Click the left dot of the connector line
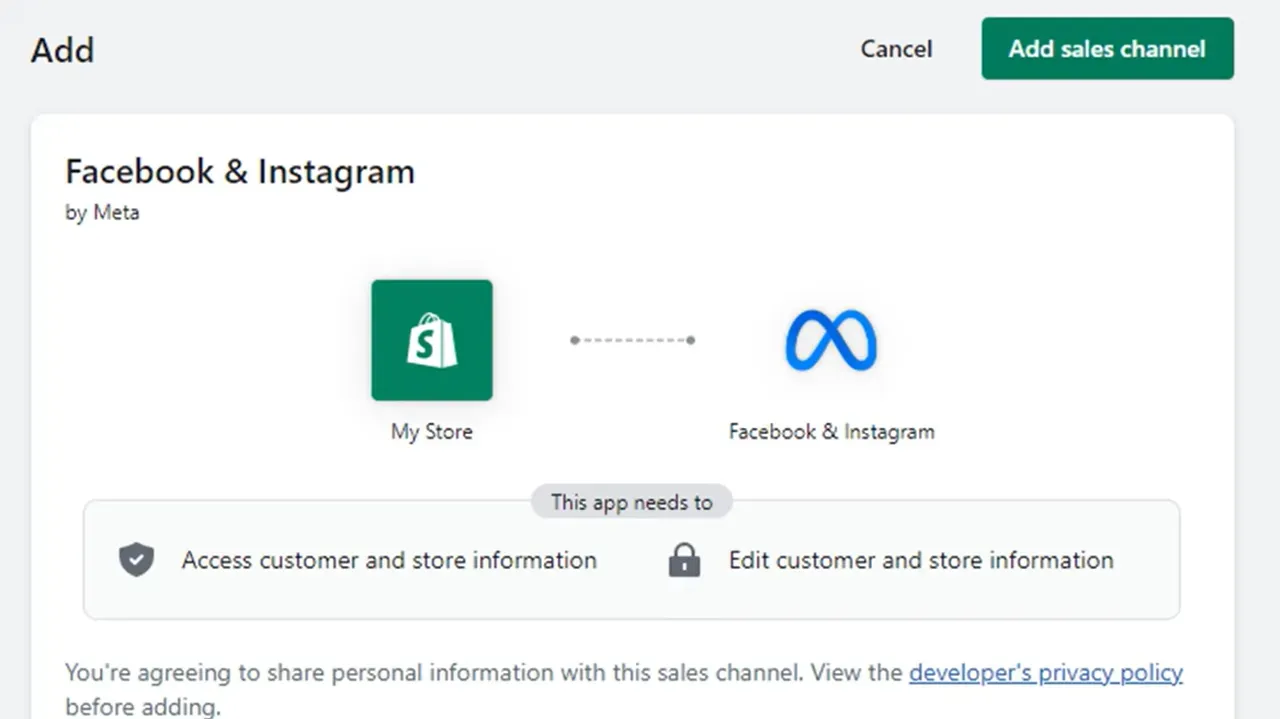The width and height of the screenshot is (1280, 719). [x=575, y=340]
